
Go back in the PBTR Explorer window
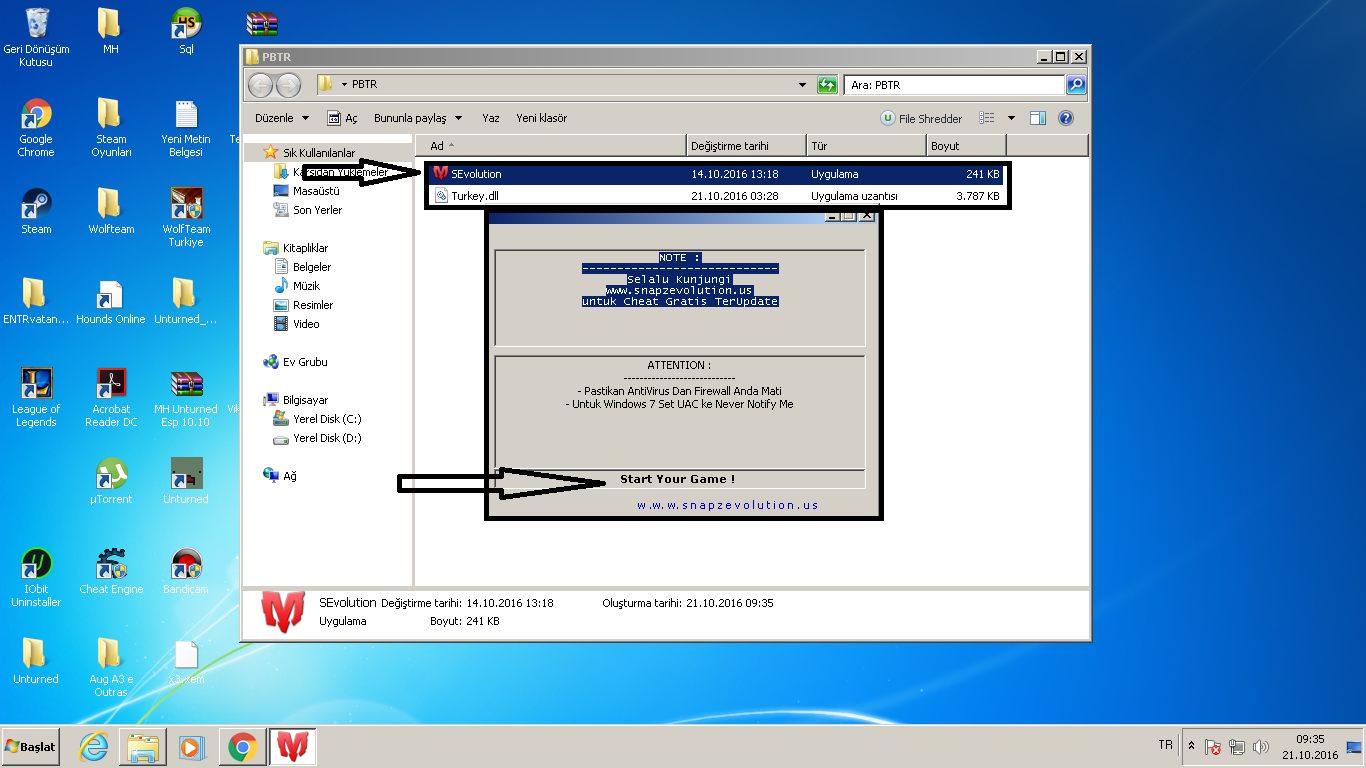260,85
